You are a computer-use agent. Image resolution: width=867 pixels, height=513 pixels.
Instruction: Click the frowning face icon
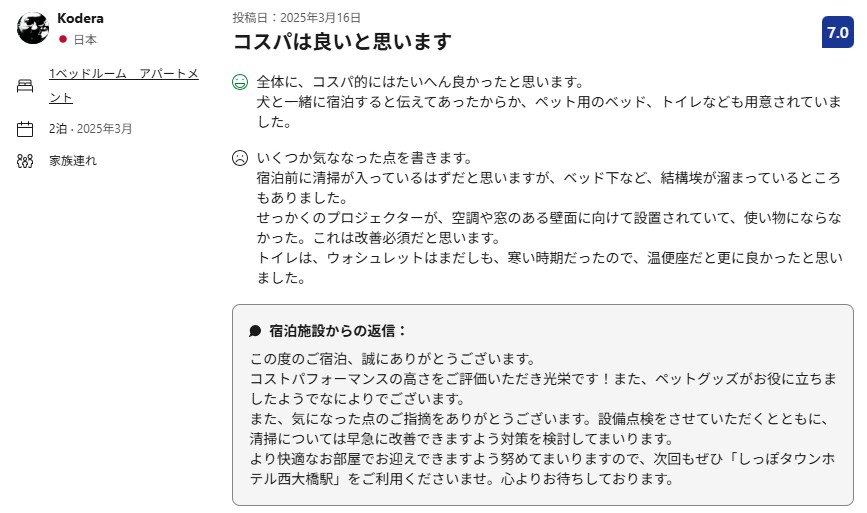(x=240, y=158)
